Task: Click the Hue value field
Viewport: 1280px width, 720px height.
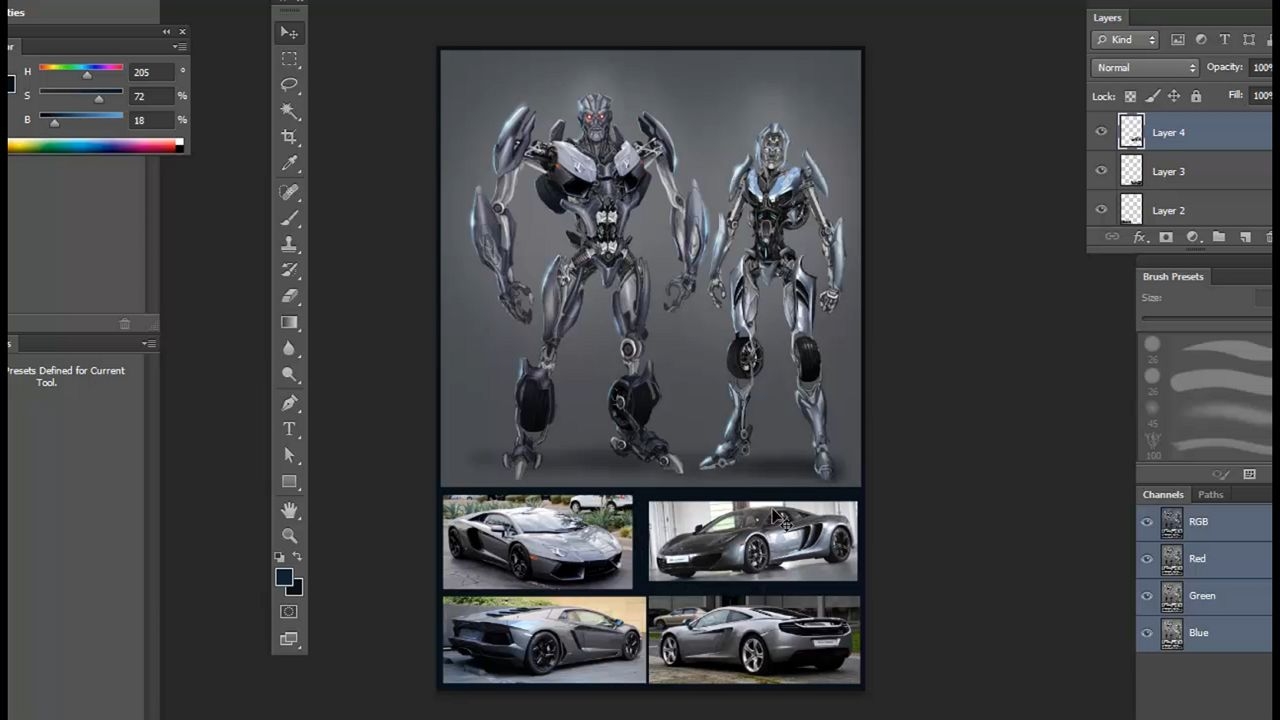Action: [150, 72]
